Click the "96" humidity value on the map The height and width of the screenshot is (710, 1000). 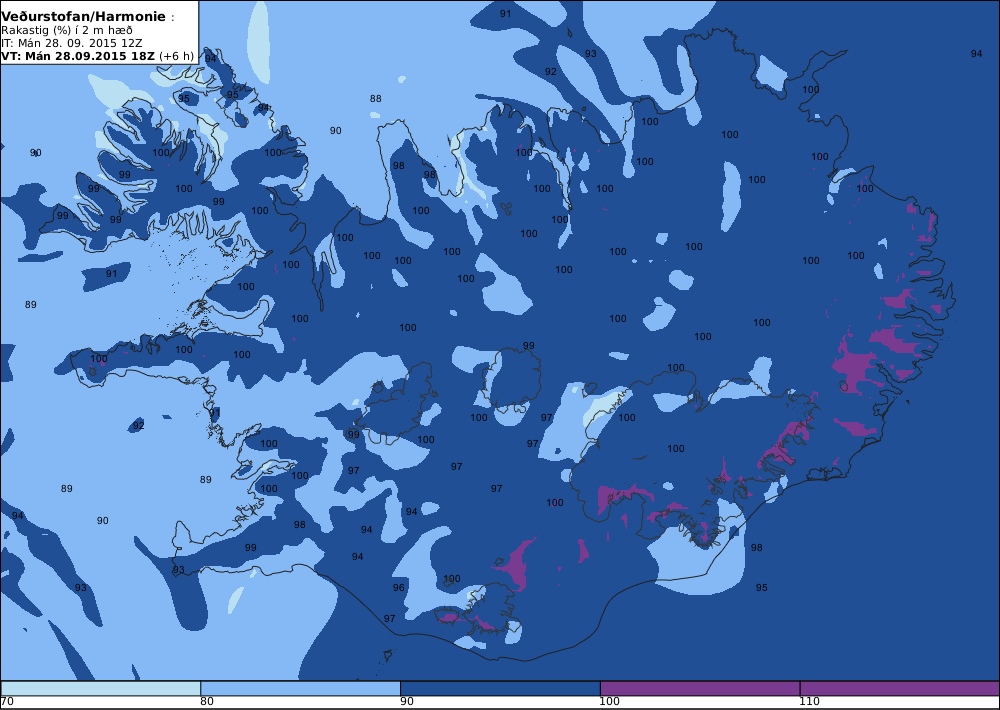click(399, 588)
